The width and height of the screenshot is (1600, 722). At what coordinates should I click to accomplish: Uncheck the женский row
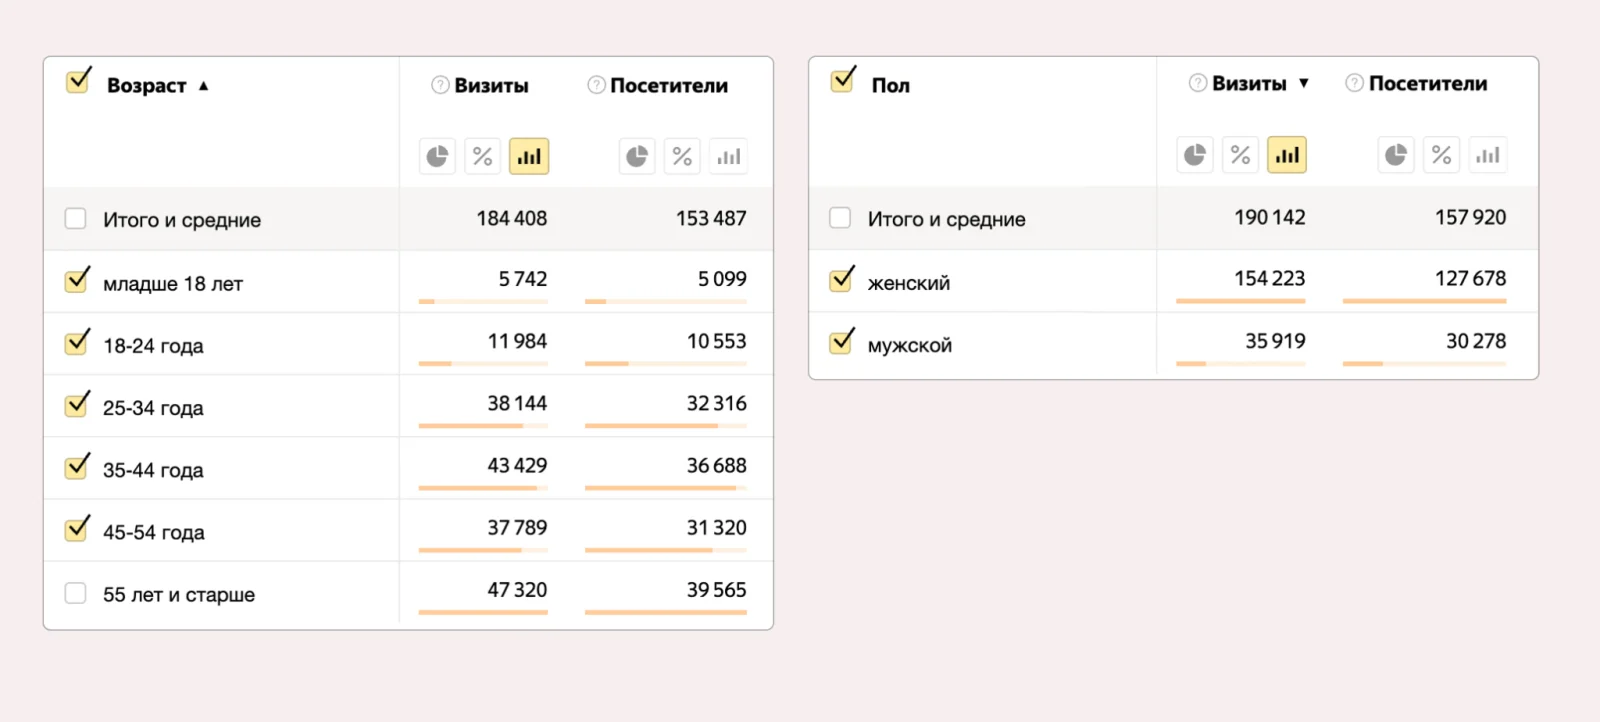[842, 279]
